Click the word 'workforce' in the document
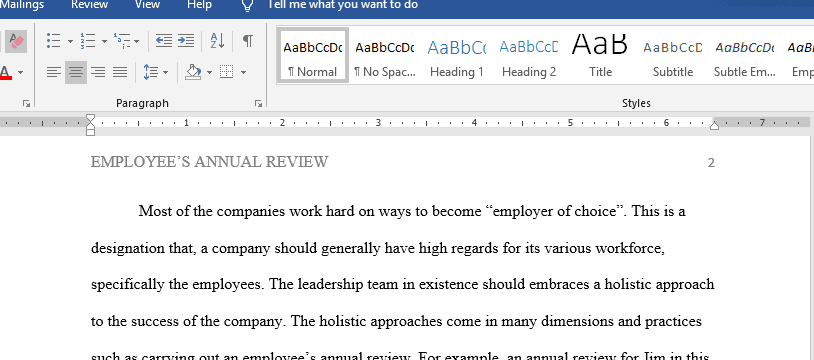Image resolution: width=814 pixels, height=360 pixels. tap(629, 248)
